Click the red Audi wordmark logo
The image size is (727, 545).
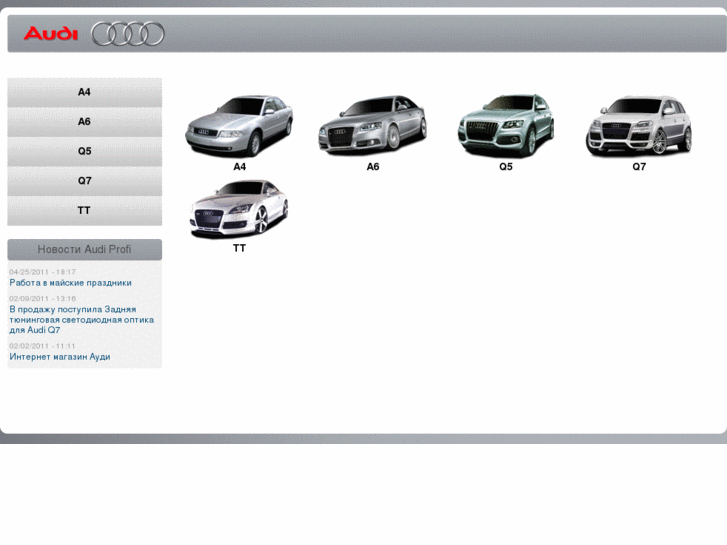click(x=51, y=33)
